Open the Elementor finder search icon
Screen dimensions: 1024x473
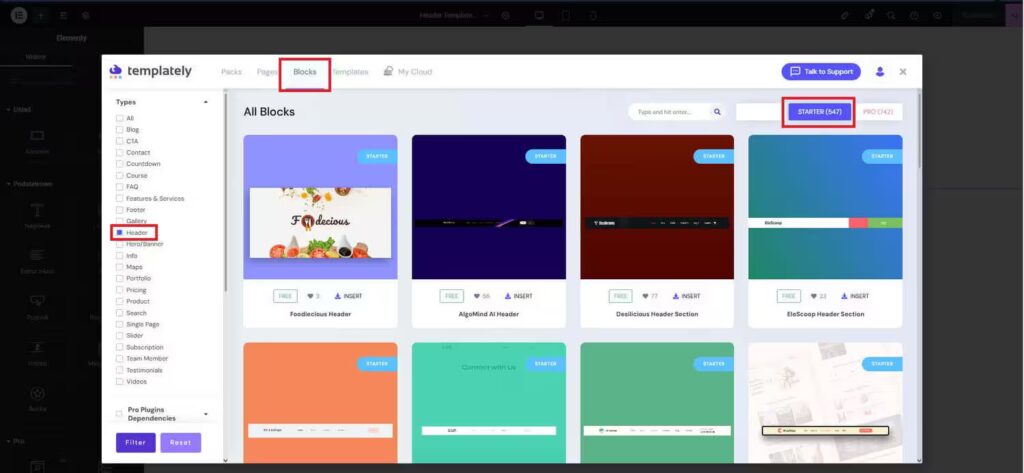coord(891,15)
